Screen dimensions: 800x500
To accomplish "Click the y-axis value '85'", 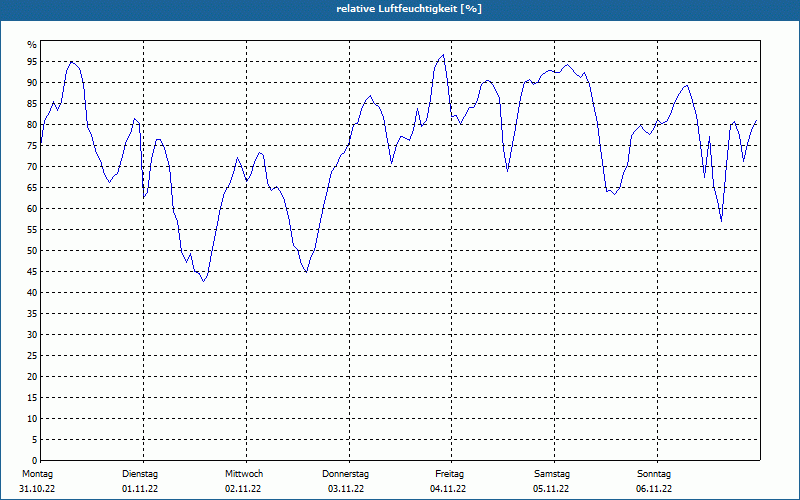I will pos(32,104).
